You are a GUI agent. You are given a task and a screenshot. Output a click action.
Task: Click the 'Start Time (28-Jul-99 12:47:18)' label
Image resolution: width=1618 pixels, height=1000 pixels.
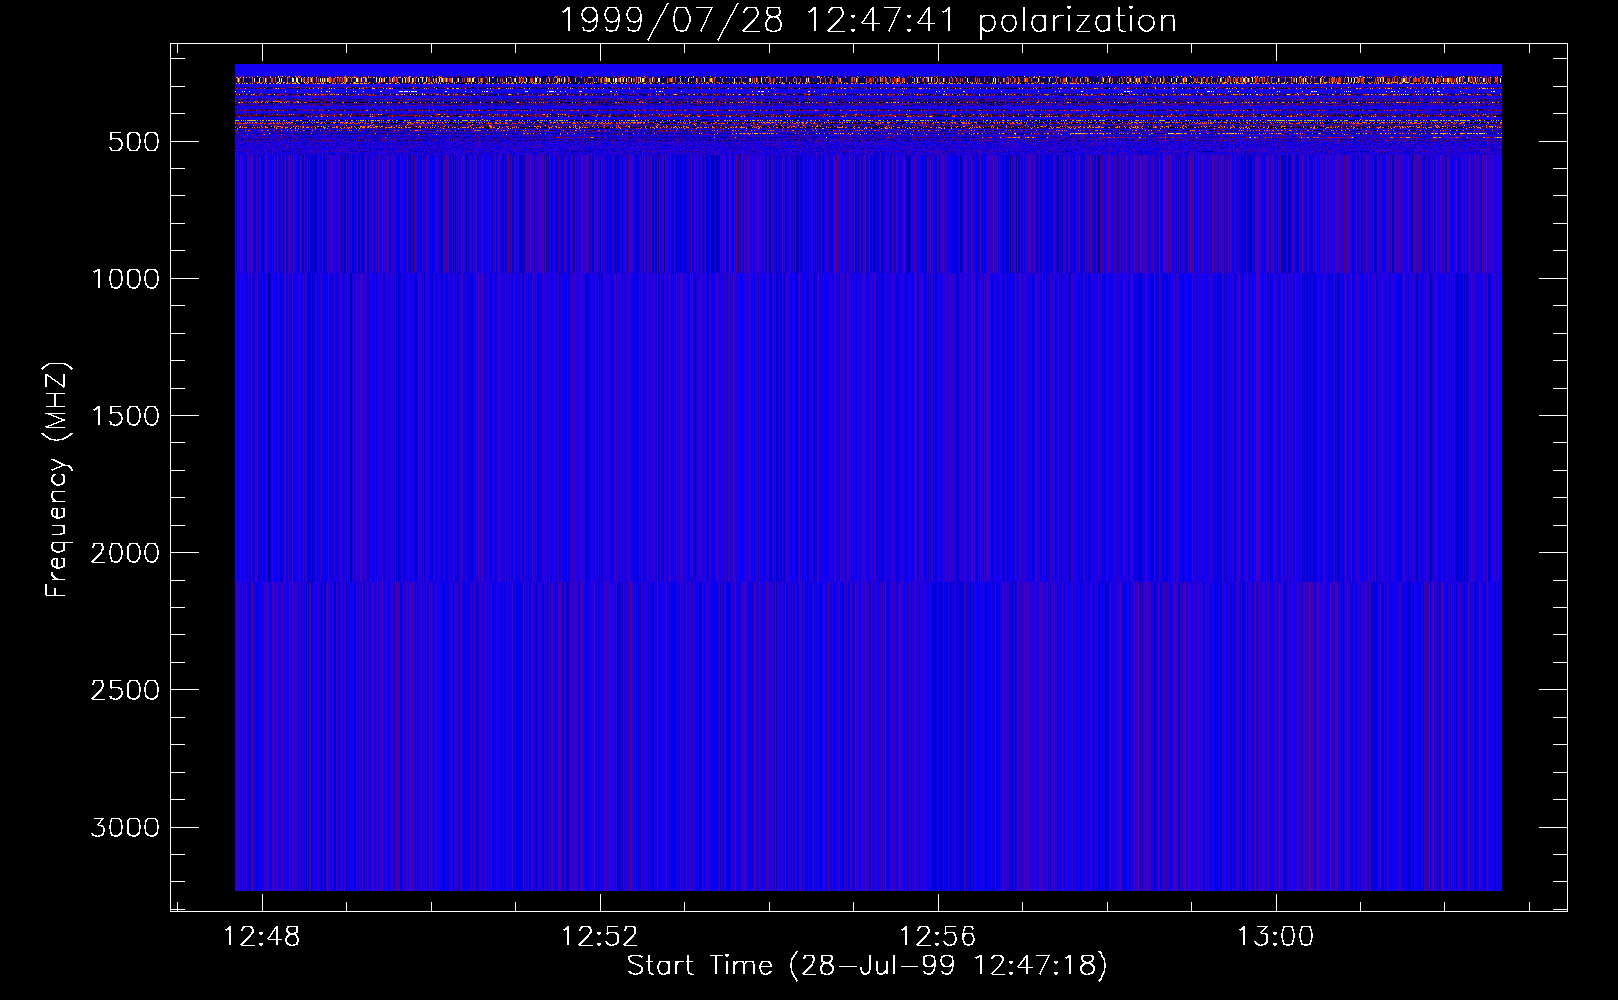click(867, 966)
